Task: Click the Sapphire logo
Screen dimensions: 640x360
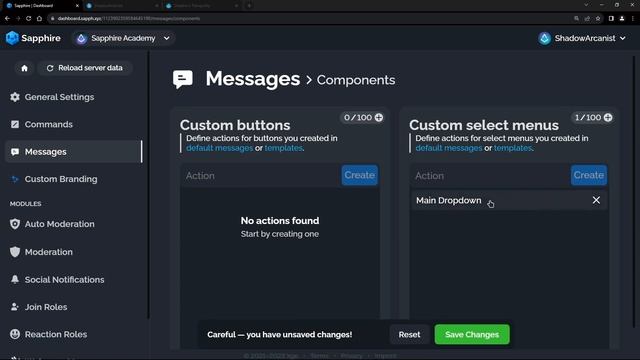Action: point(33,38)
